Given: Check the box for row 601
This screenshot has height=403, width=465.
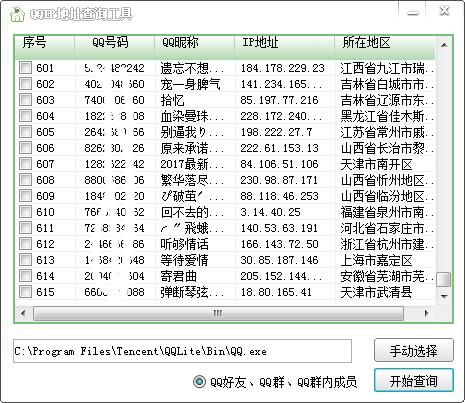Looking at the screenshot, I should (25, 67).
